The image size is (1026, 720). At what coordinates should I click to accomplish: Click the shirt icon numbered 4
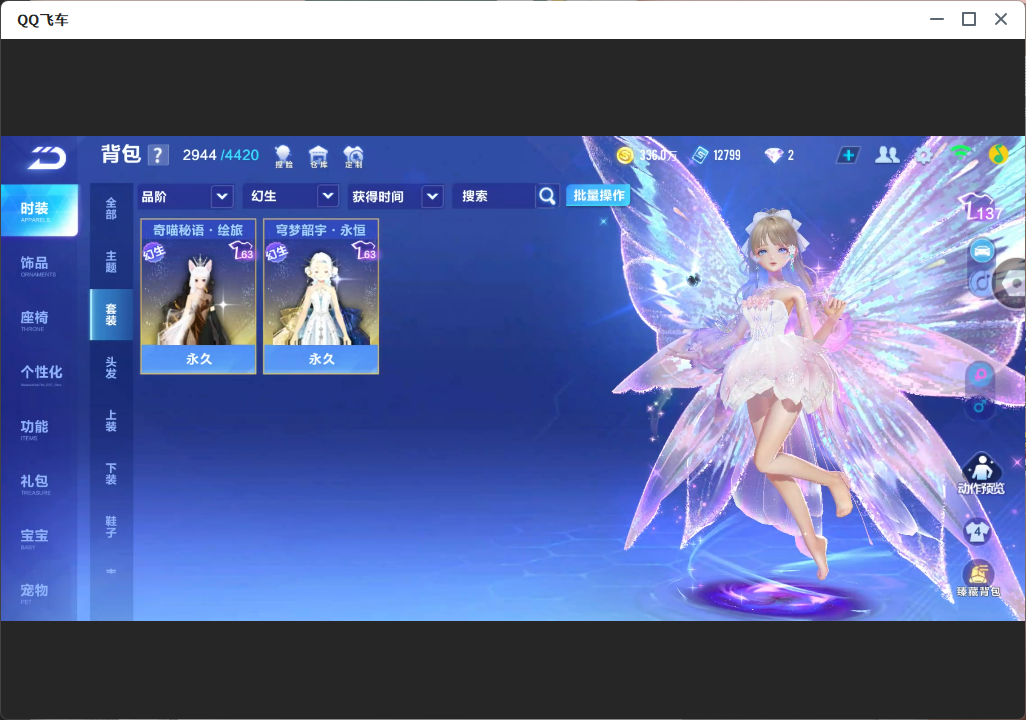[978, 531]
